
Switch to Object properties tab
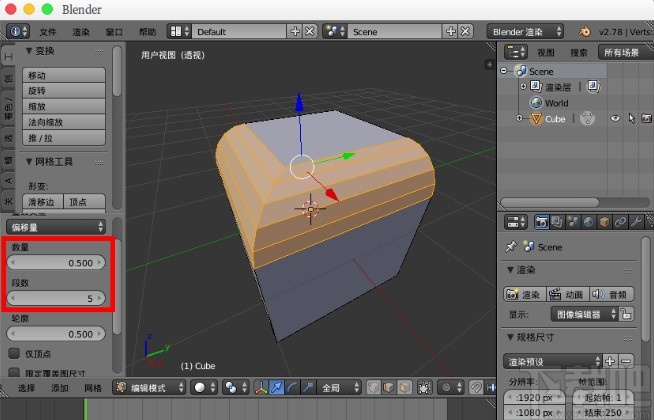(x=604, y=222)
